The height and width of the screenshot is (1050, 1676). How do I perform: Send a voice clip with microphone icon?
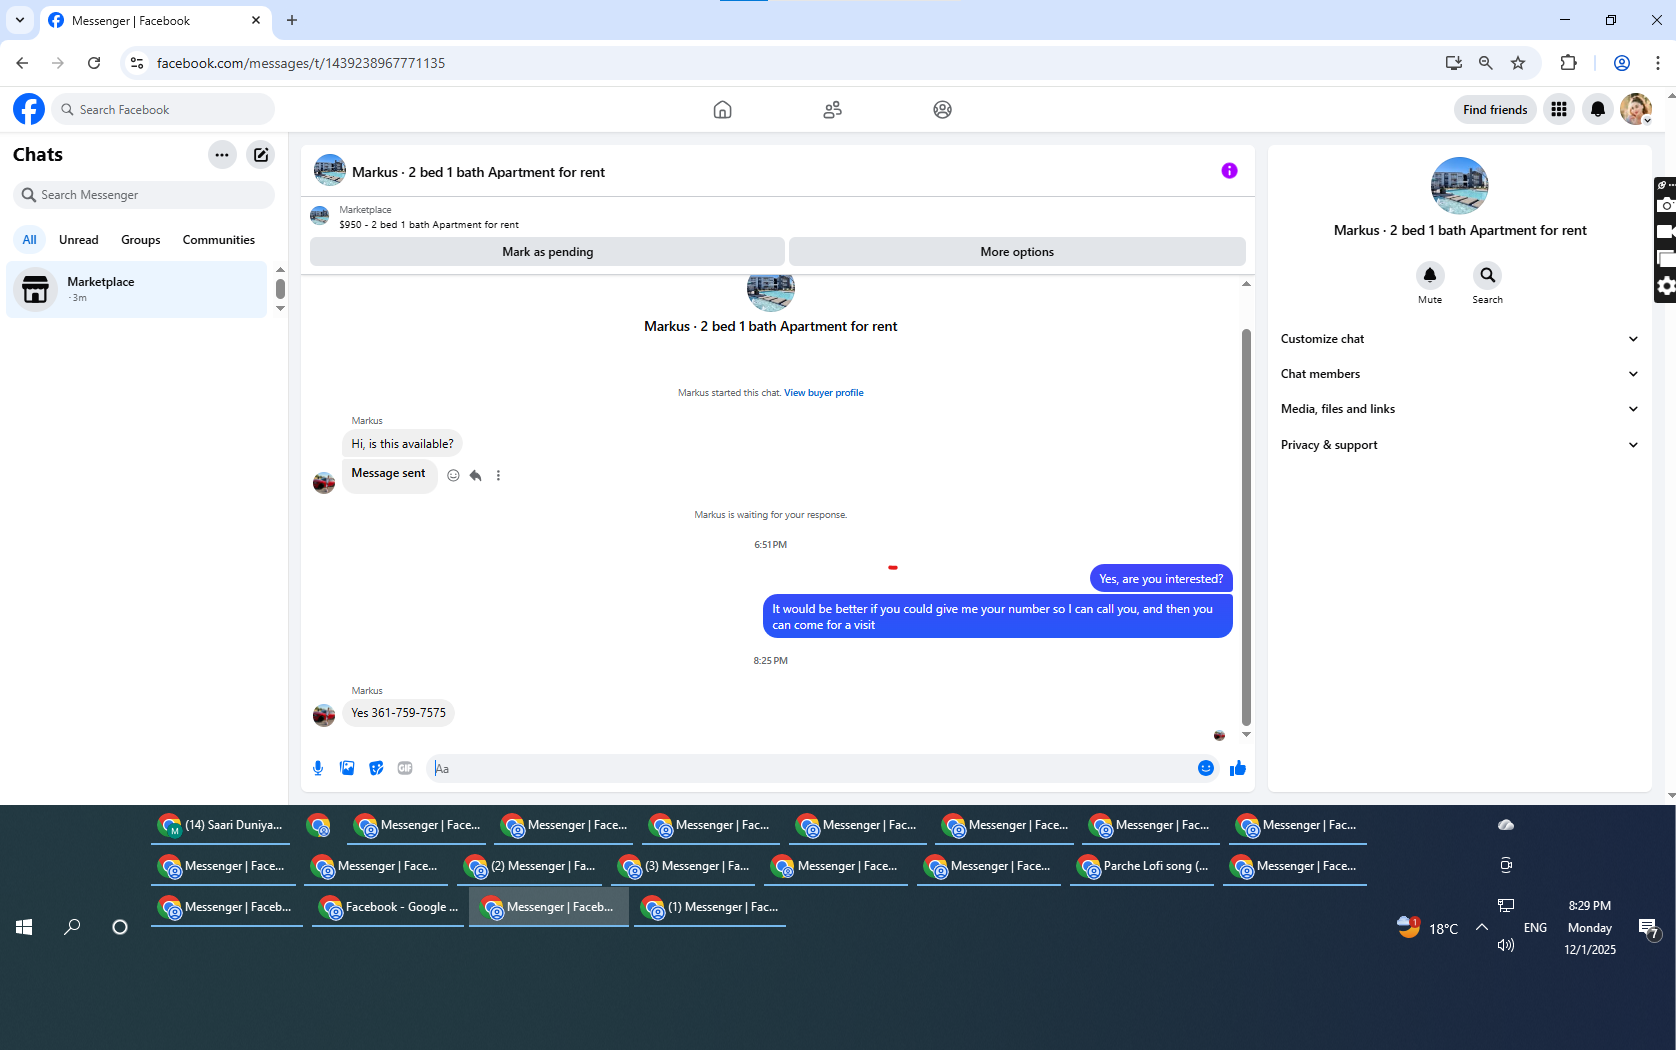tap(318, 768)
